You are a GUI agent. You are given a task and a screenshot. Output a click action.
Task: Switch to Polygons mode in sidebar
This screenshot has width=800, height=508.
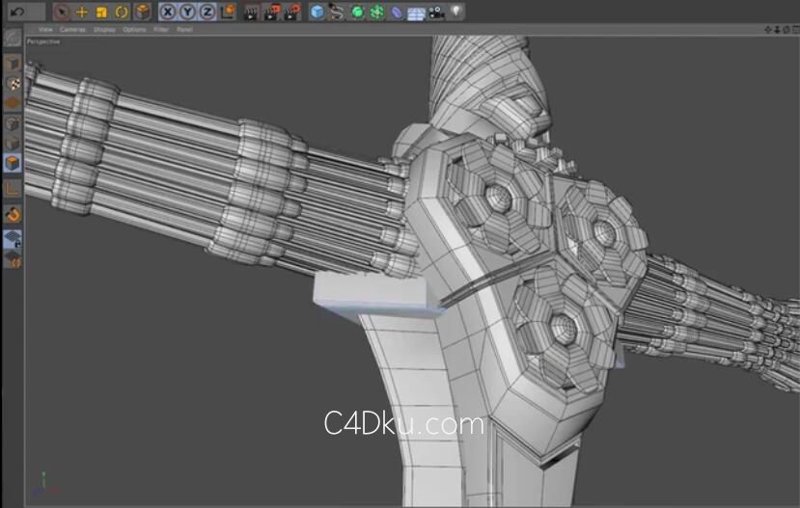pos(13,163)
